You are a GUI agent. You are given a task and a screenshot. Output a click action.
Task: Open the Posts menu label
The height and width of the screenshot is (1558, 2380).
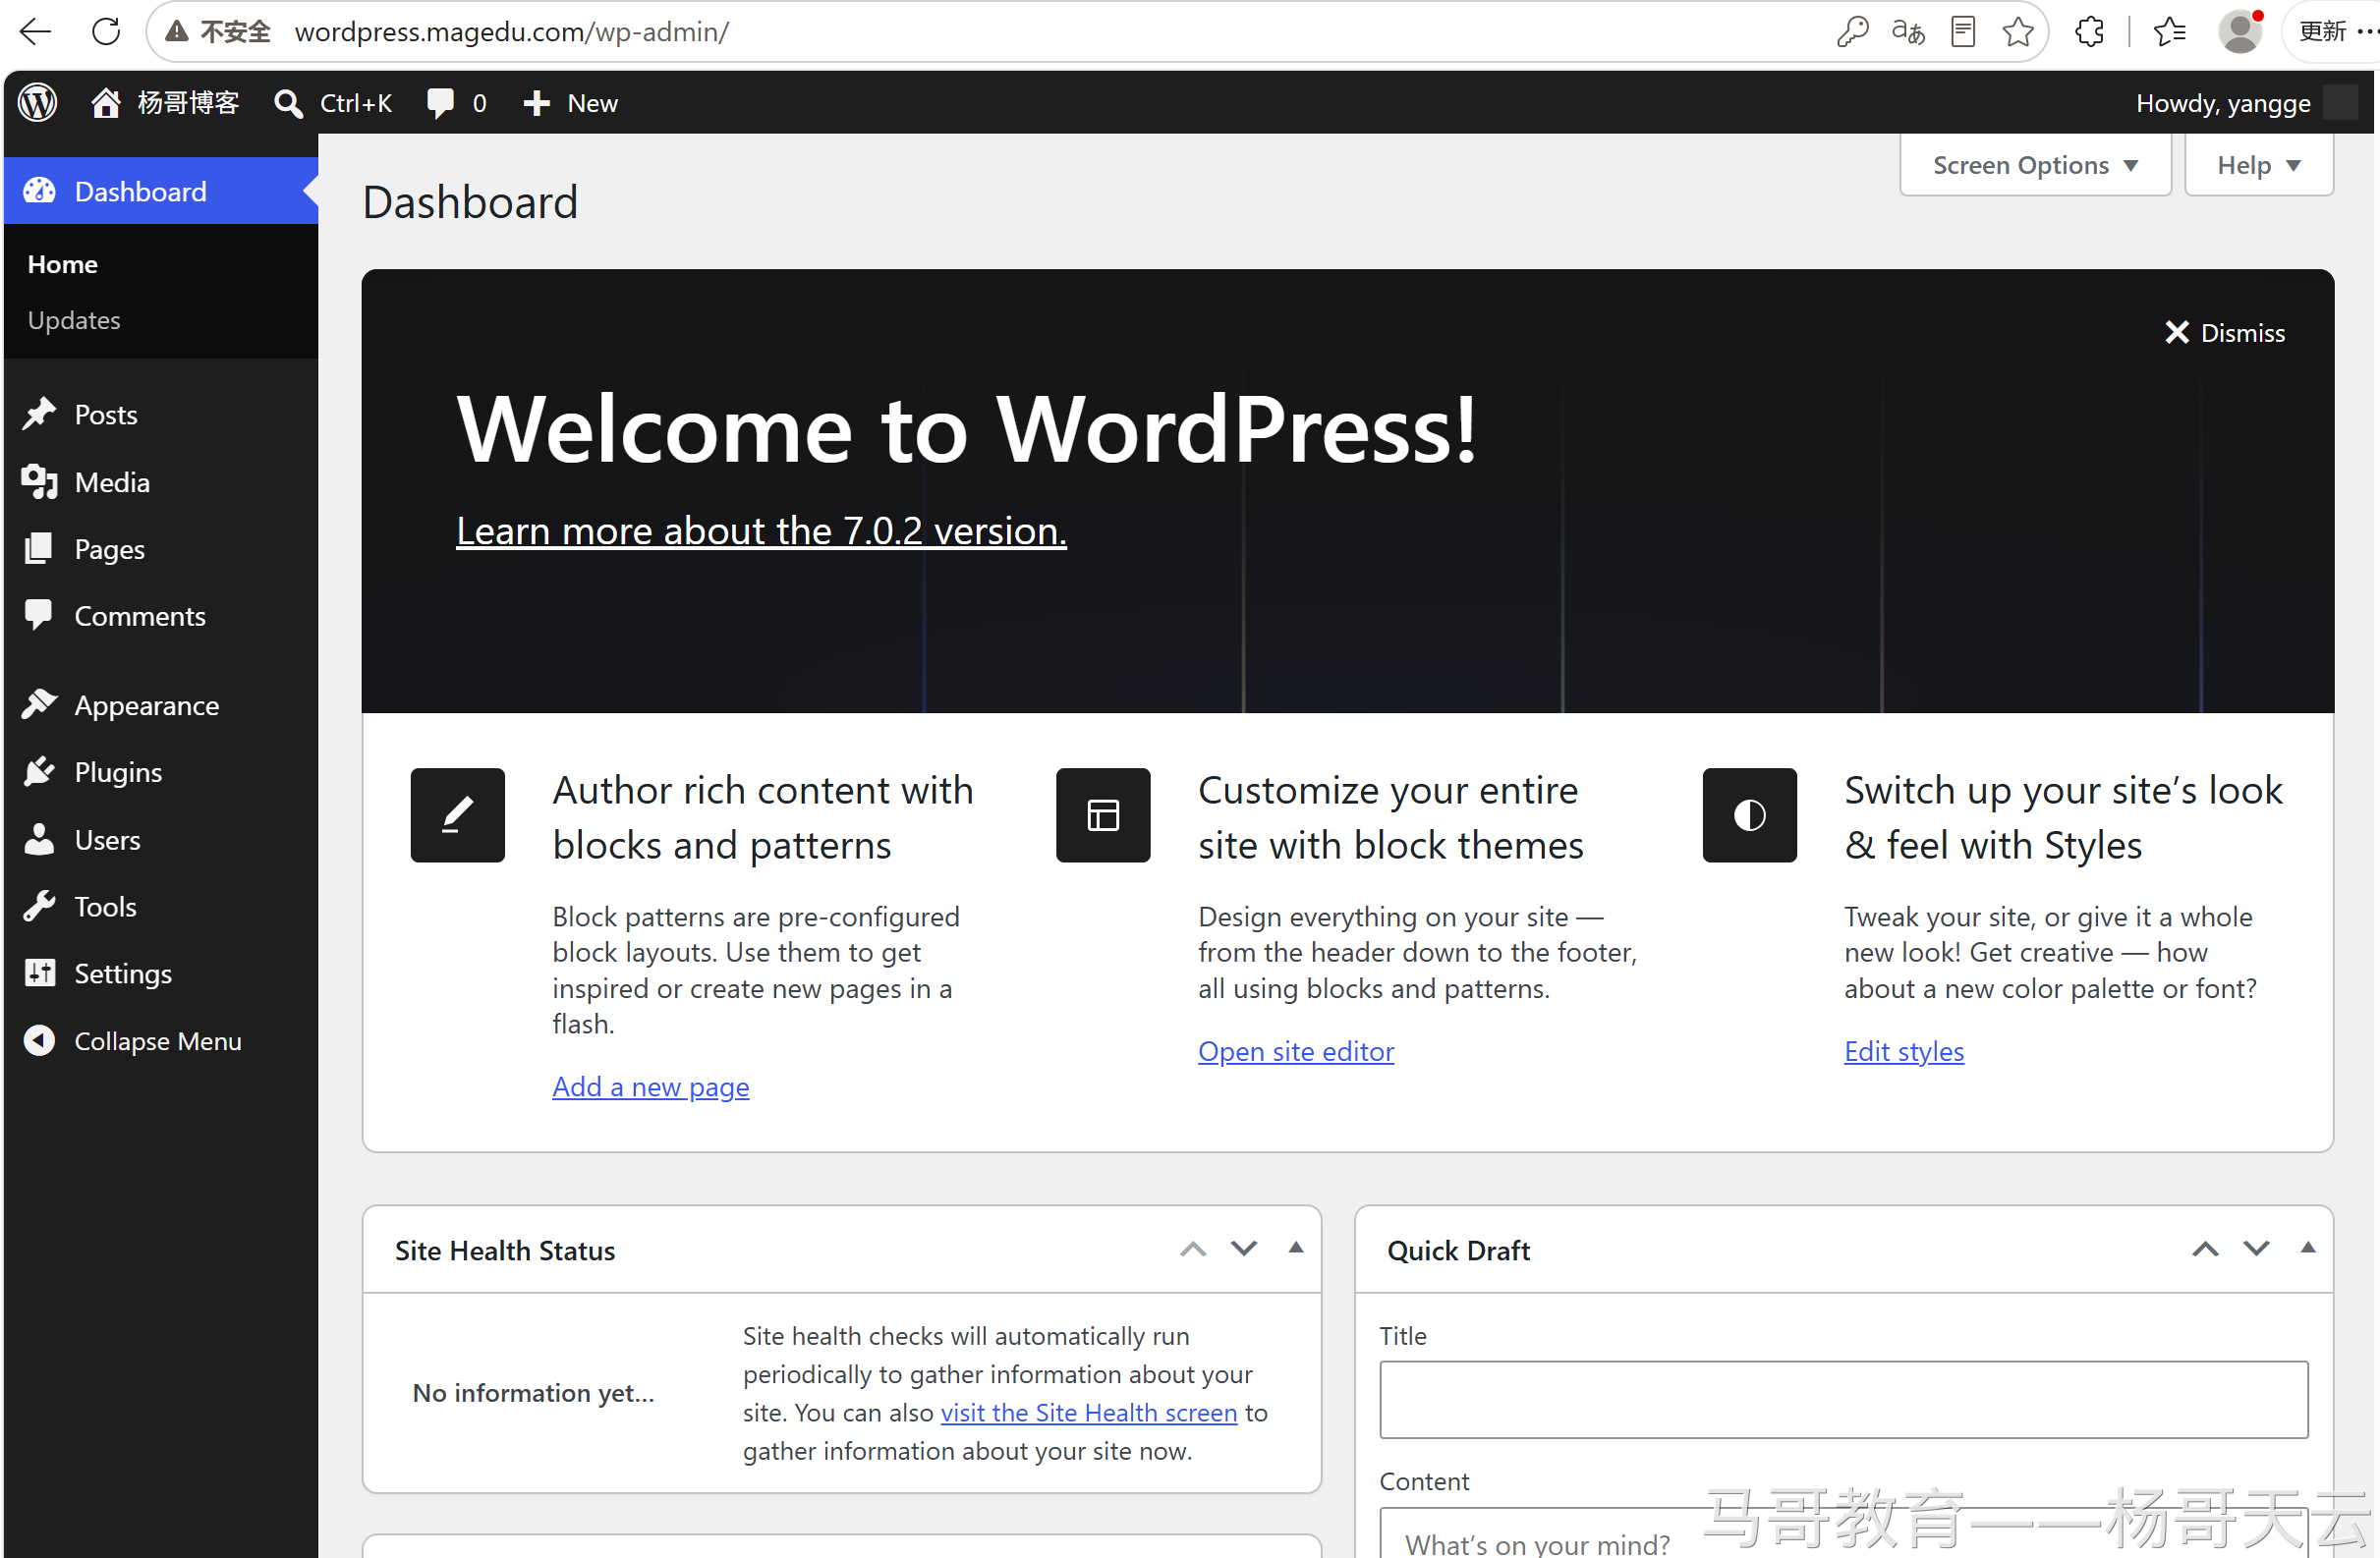106,414
